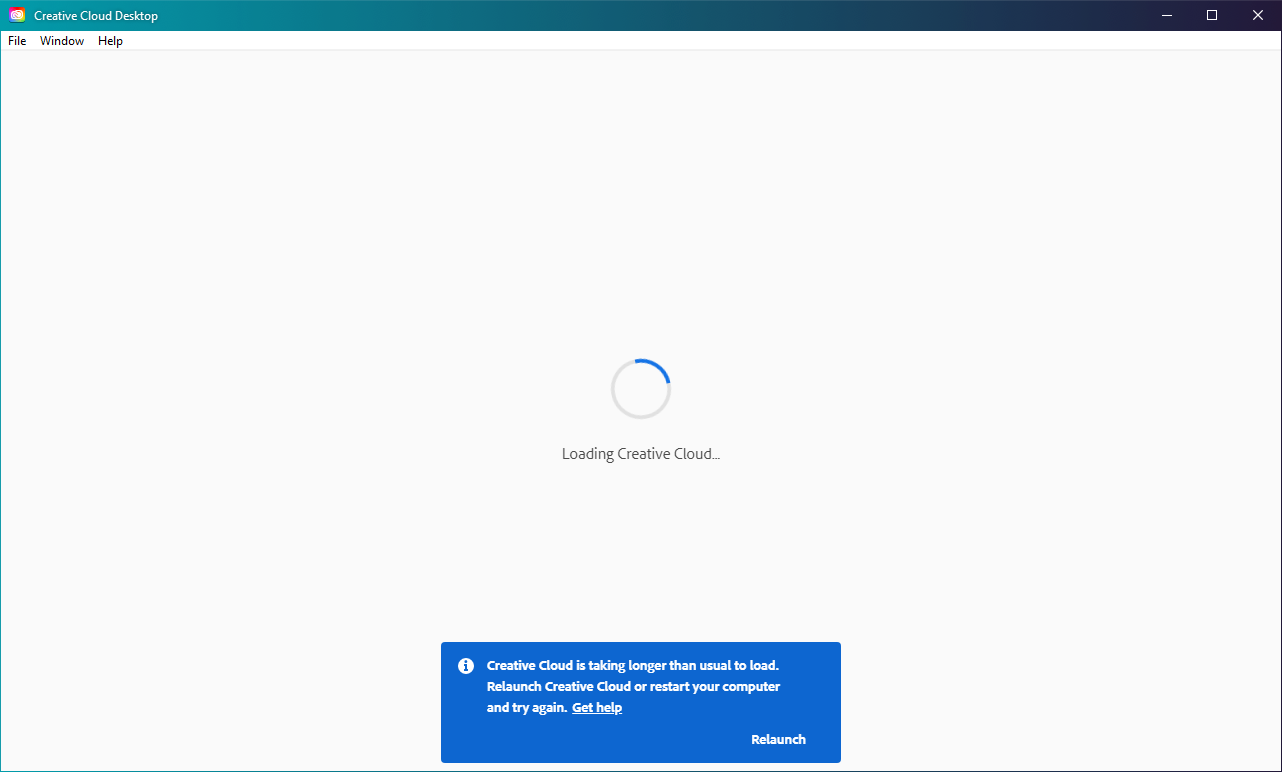Click the Creative Cloud logo in the title bar

tap(16, 15)
